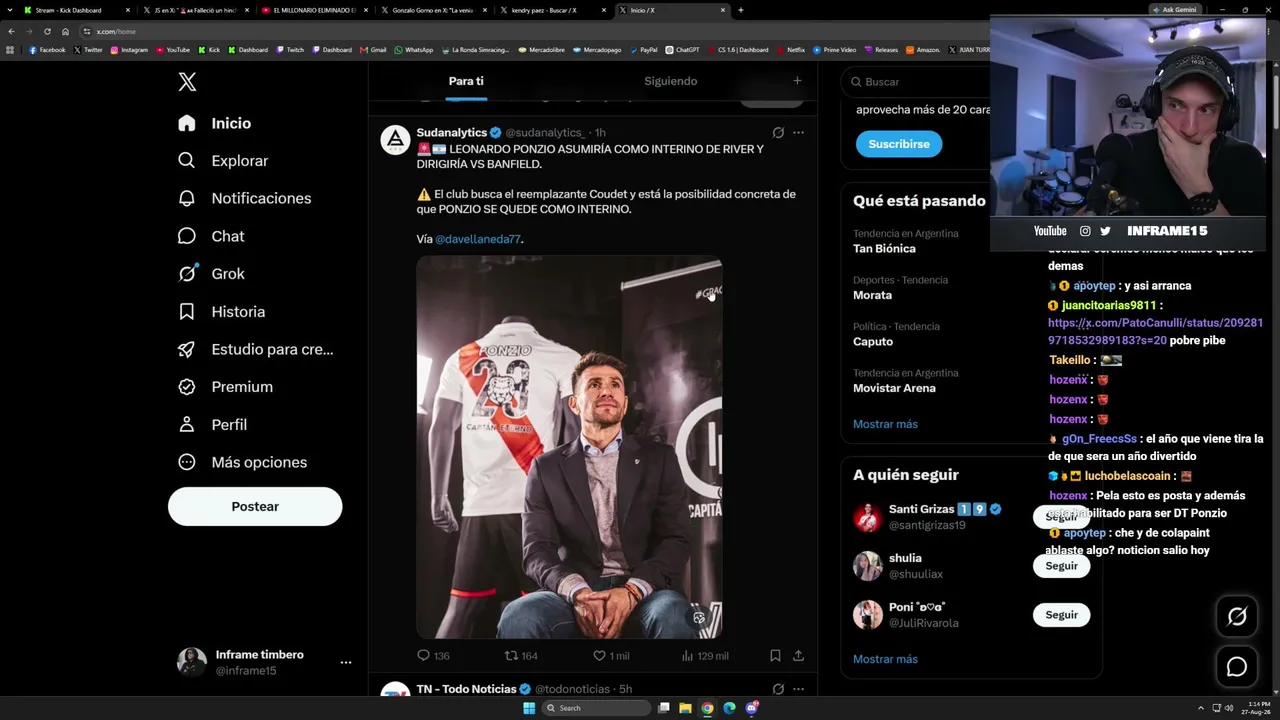Open the Windows Start menu
1280x720 pixels.
tap(529, 708)
